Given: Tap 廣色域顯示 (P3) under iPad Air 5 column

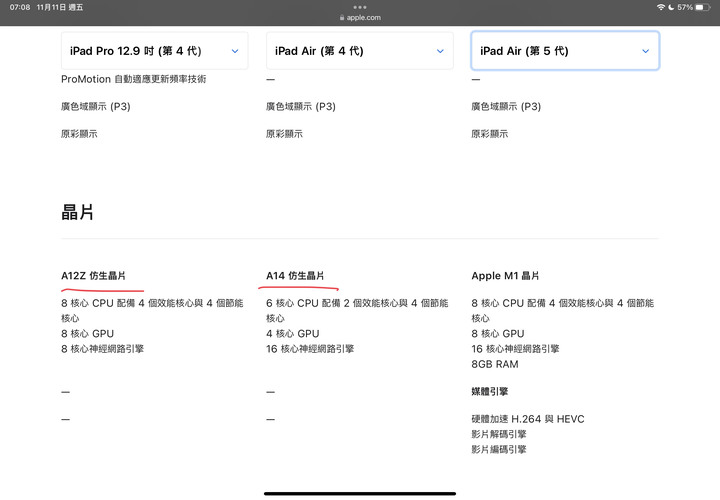Looking at the screenshot, I should pos(506,107).
